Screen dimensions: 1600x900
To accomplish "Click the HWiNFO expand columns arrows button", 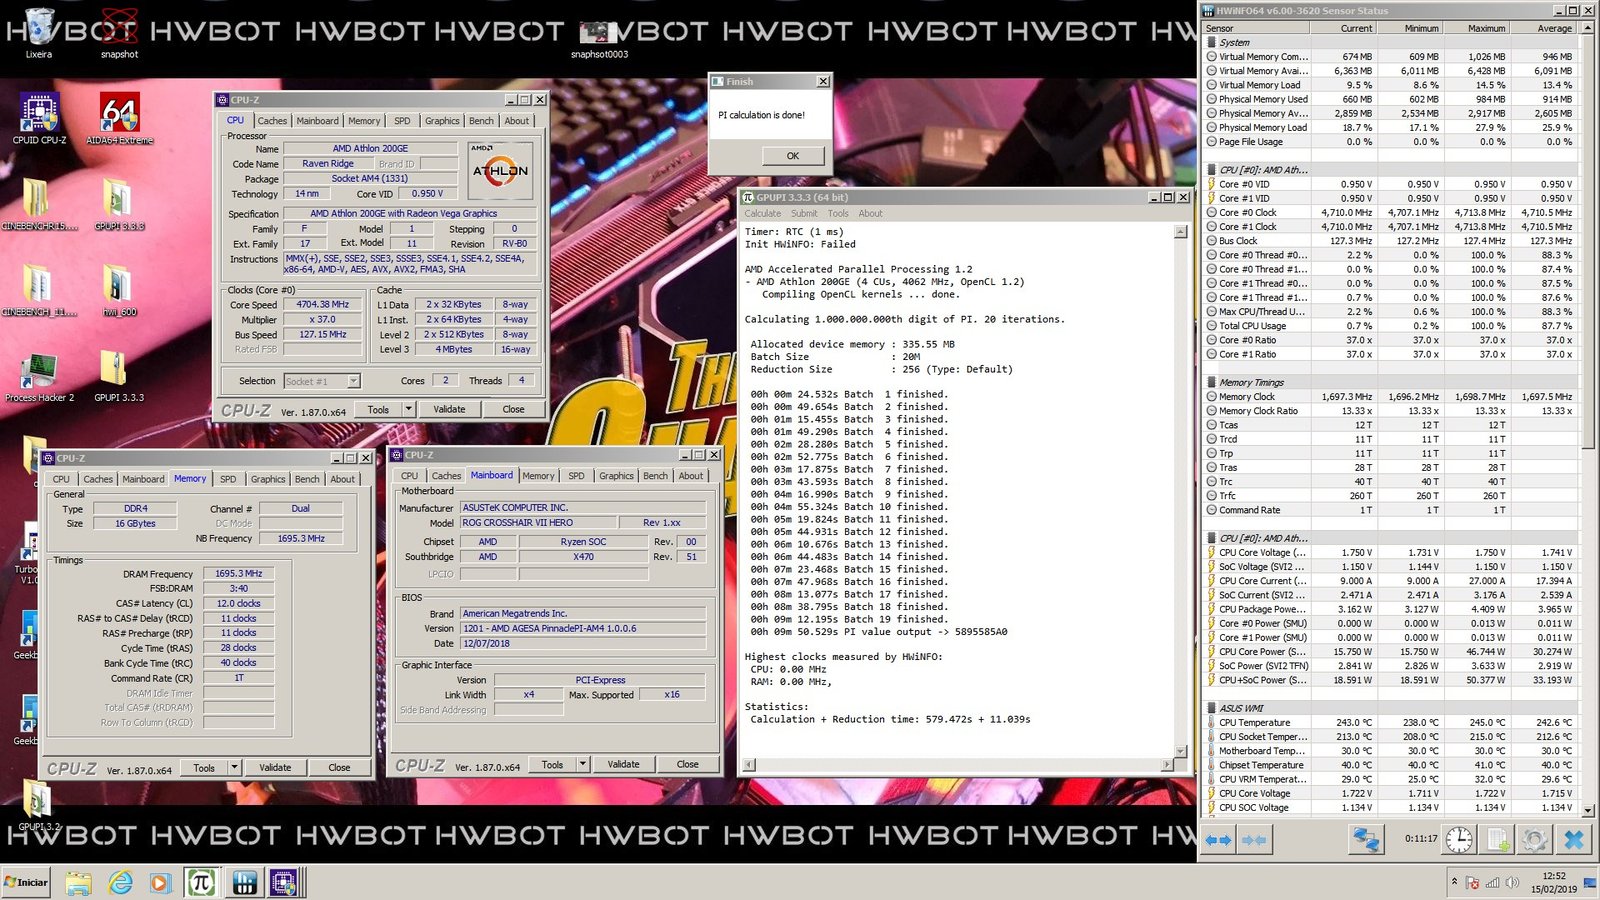I will coord(1218,840).
